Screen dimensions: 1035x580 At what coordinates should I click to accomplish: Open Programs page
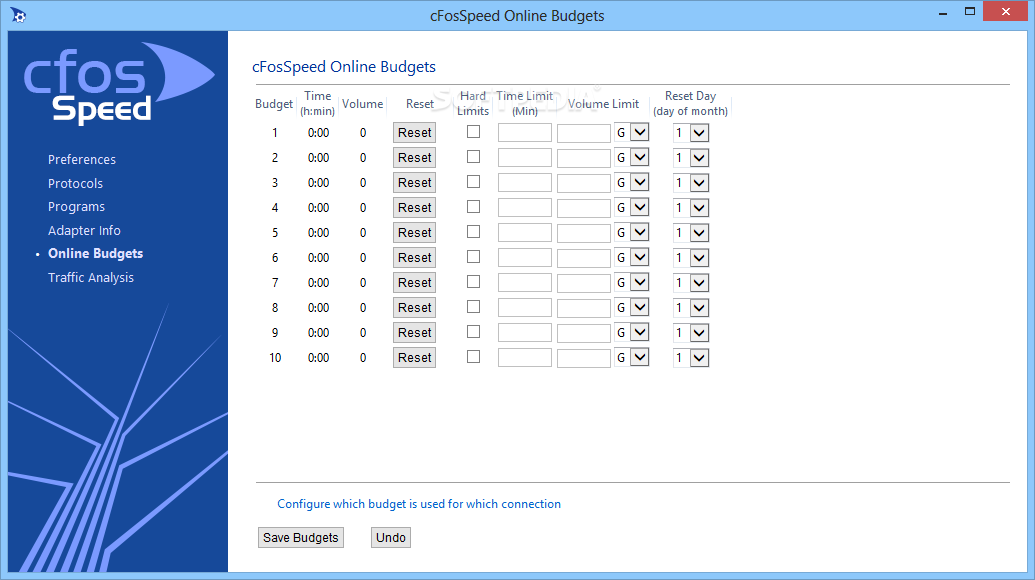click(77, 207)
